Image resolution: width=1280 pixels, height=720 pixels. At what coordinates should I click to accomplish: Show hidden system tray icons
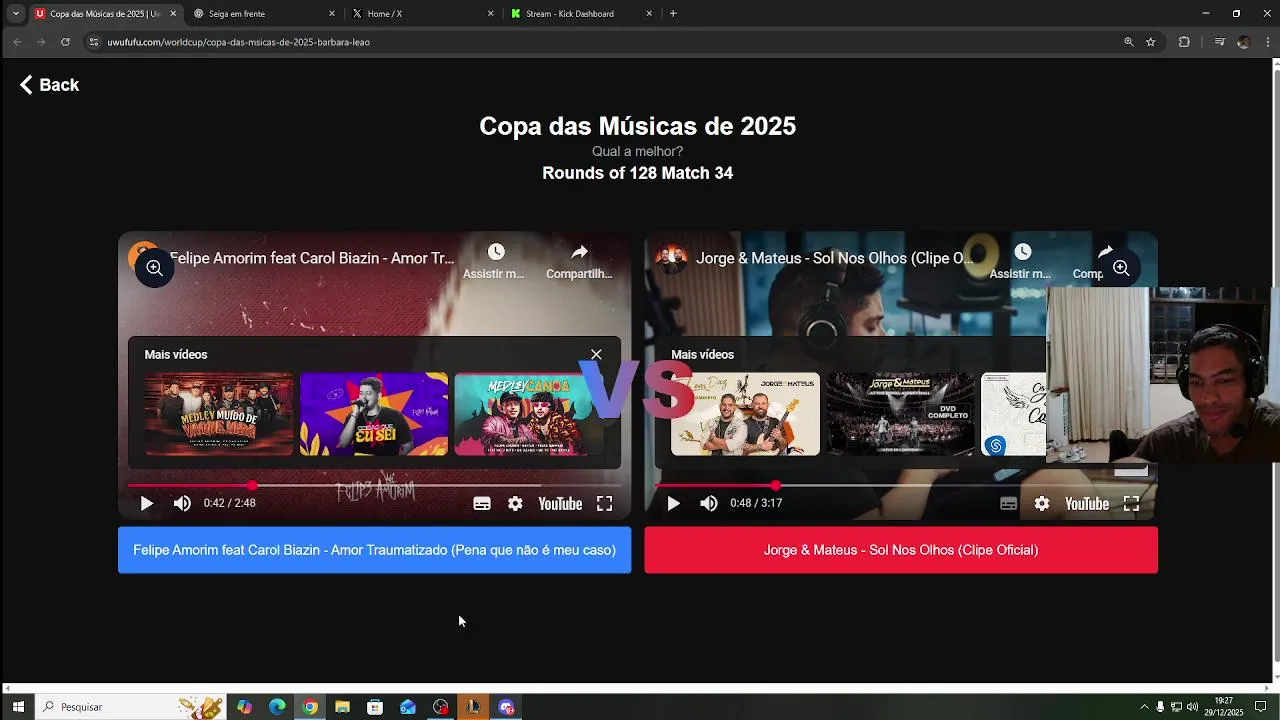coord(1144,707)
